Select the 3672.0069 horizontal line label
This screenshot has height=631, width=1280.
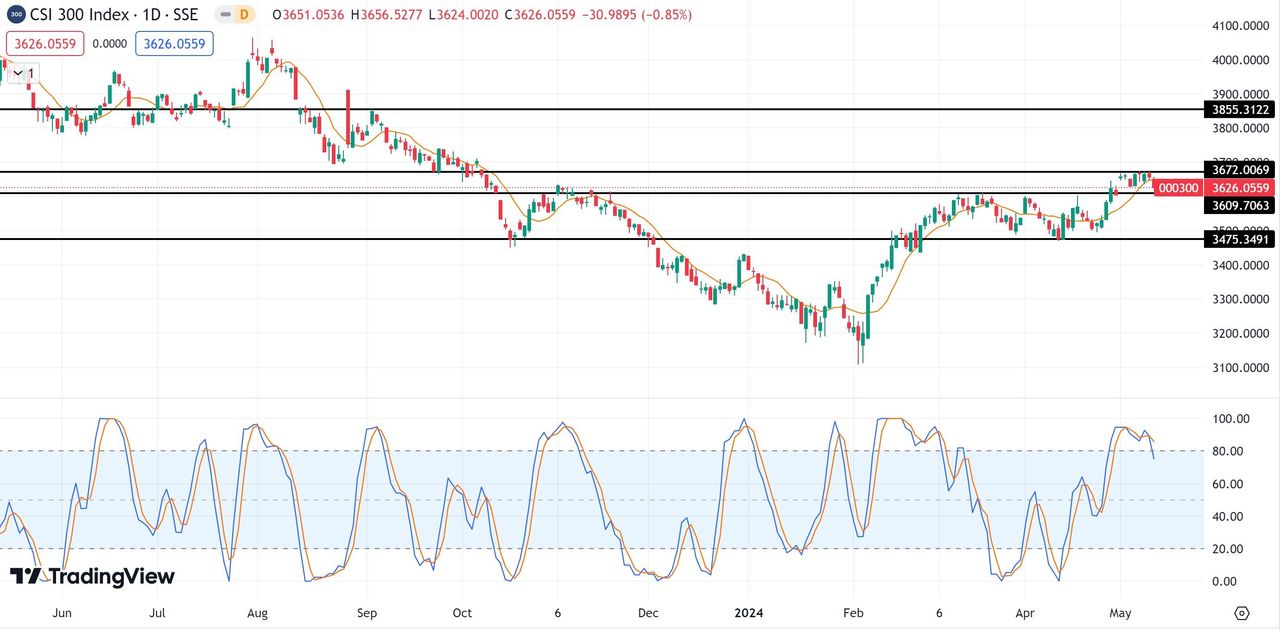point(1240,171)
